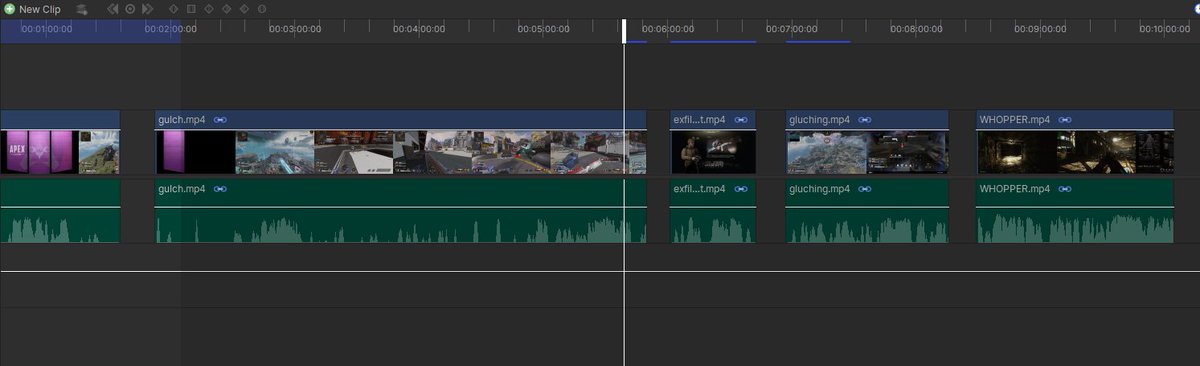Click the ruler at 00:10:00:00

pyautogui.click(x=1164, y=29)
